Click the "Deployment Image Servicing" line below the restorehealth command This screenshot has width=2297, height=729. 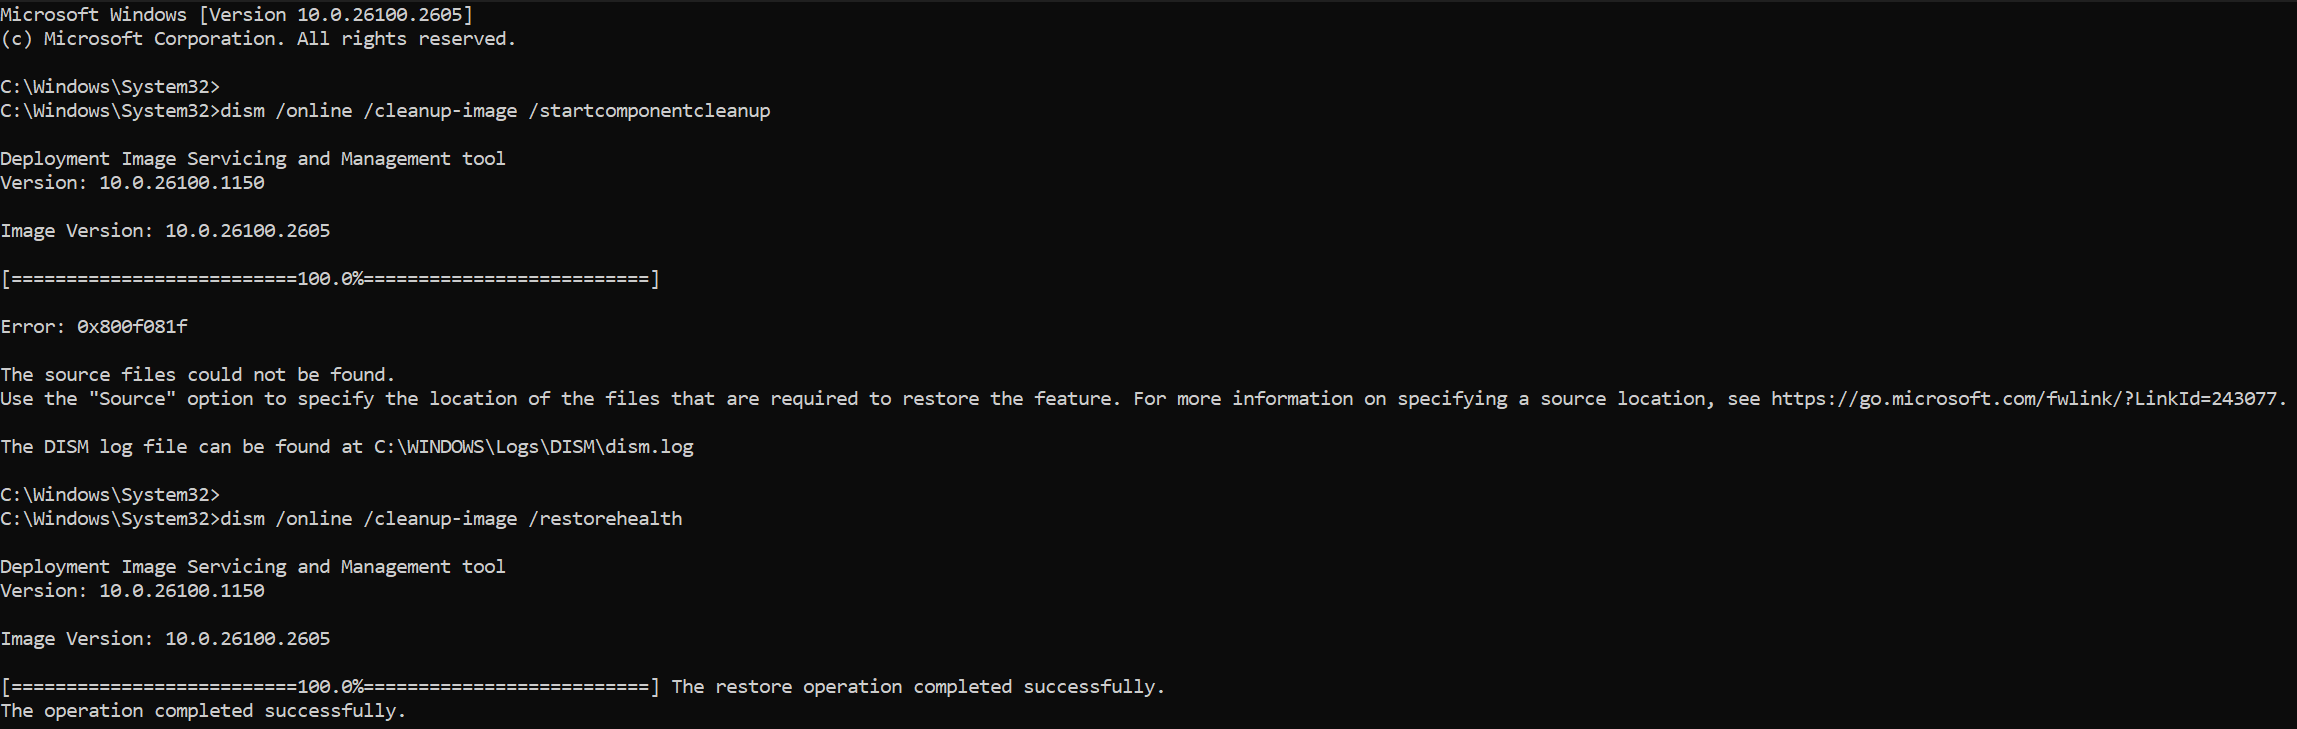(253, 567)
